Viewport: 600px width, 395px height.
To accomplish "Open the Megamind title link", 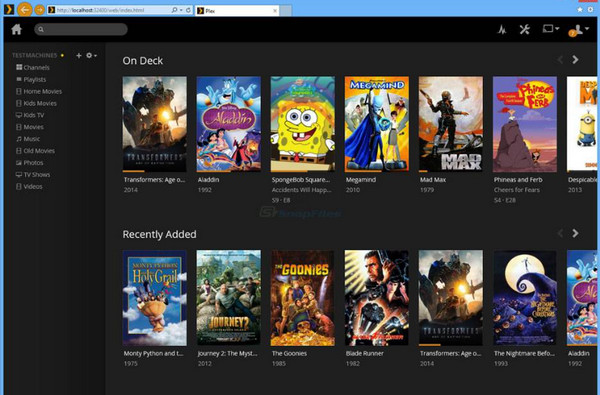I will pyautogui.click(x=361, y=180).
